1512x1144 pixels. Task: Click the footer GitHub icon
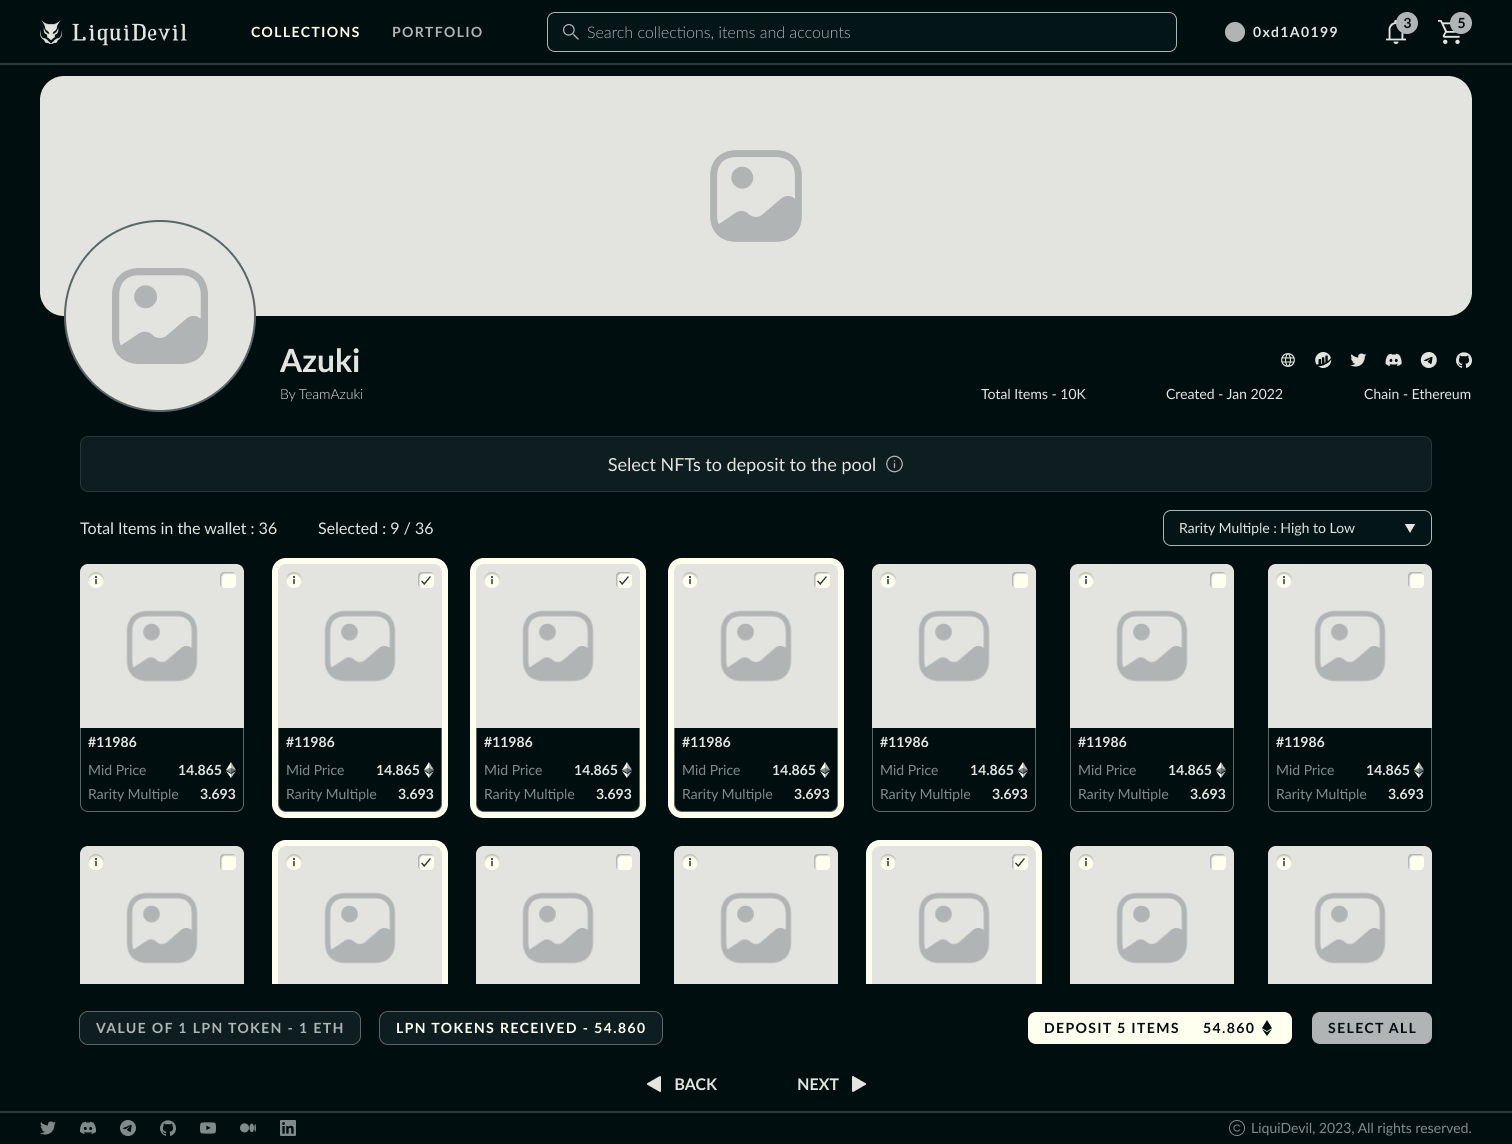168,1128
